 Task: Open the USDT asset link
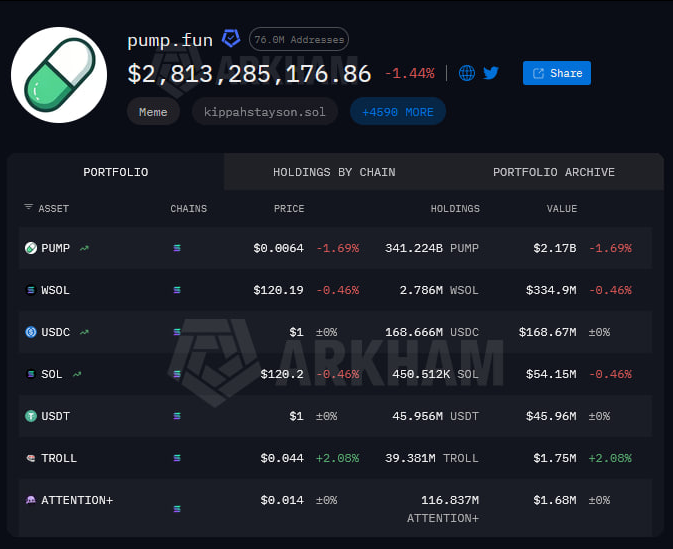coord(55,416)
